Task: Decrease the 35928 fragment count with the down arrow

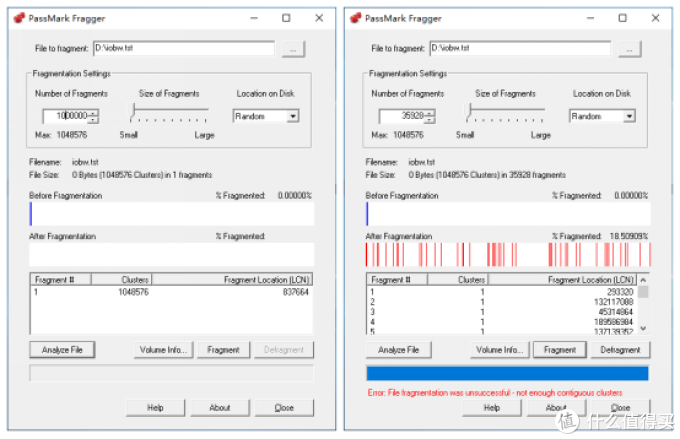Action: pos(430,119)
